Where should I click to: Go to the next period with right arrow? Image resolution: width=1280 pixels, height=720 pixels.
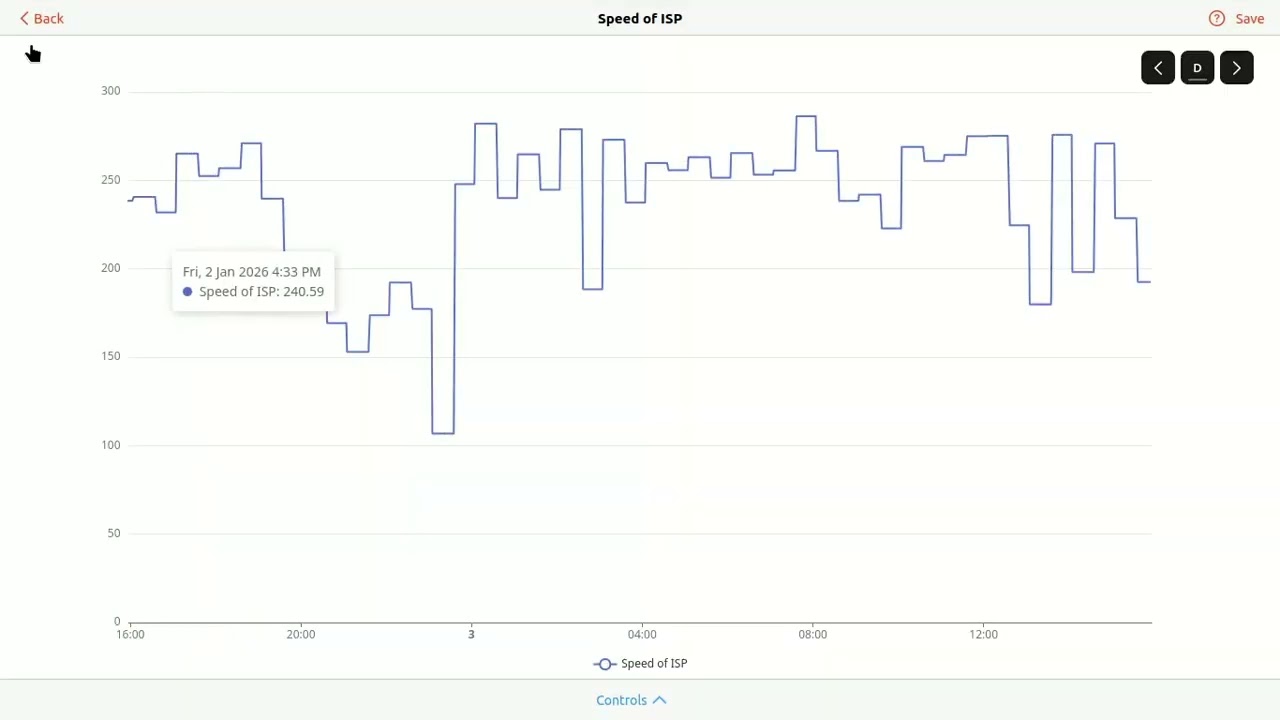[x=1237, y=68]
